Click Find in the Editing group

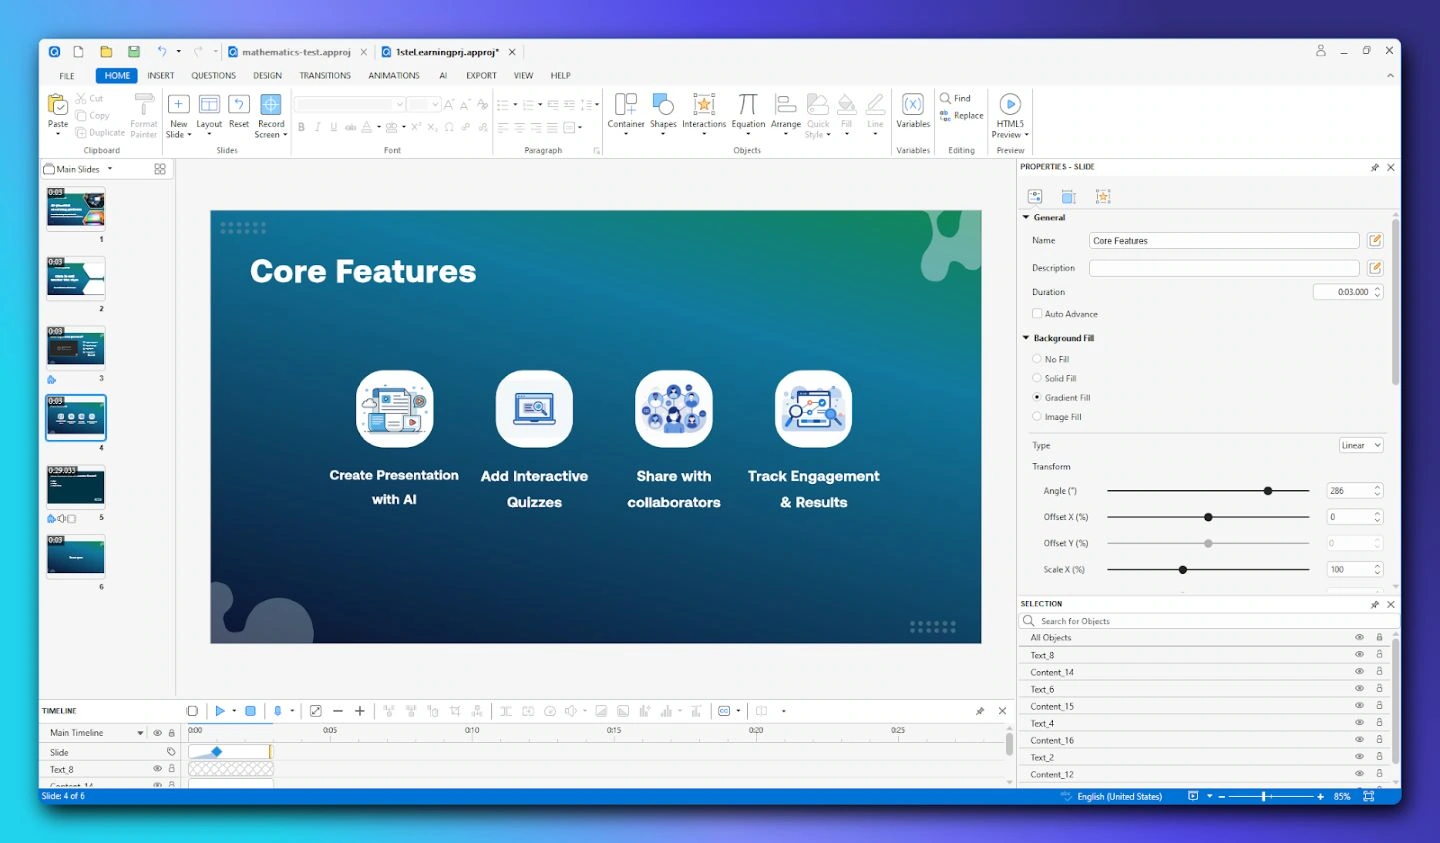(958, 98)
